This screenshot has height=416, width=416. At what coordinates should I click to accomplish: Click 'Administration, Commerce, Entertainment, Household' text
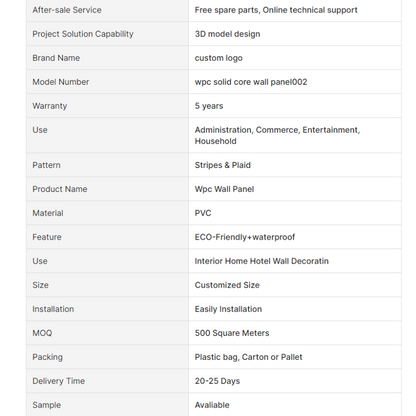tap(277, 135)
